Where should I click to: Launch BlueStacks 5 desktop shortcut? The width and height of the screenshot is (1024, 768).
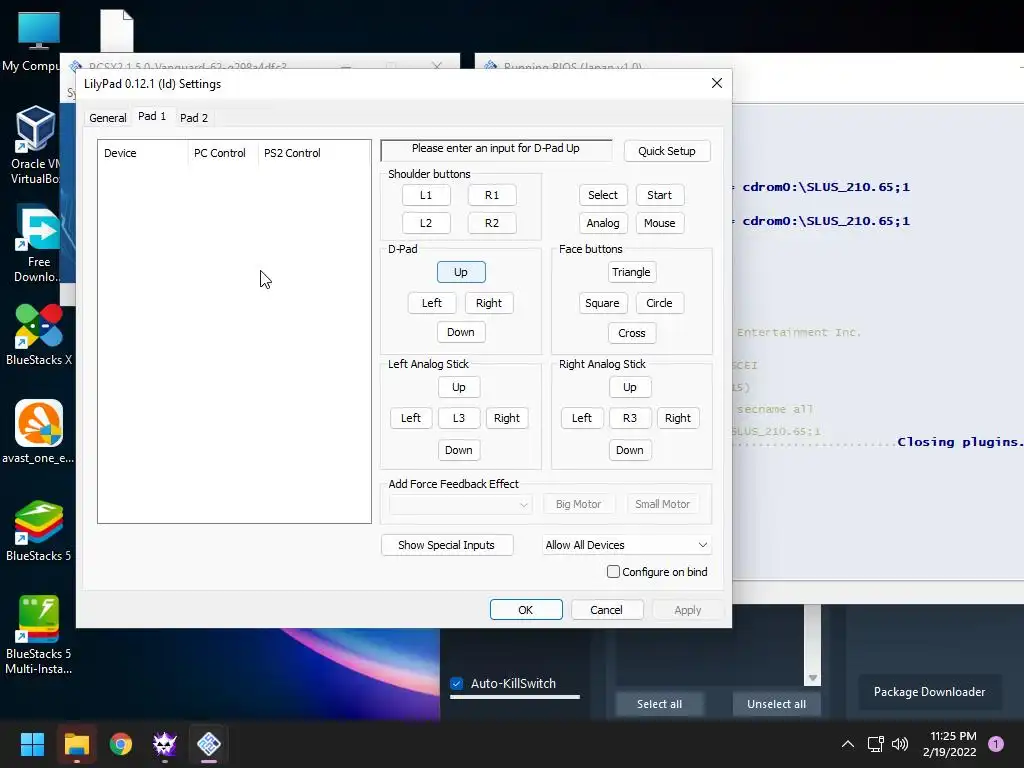coord(39,530)
